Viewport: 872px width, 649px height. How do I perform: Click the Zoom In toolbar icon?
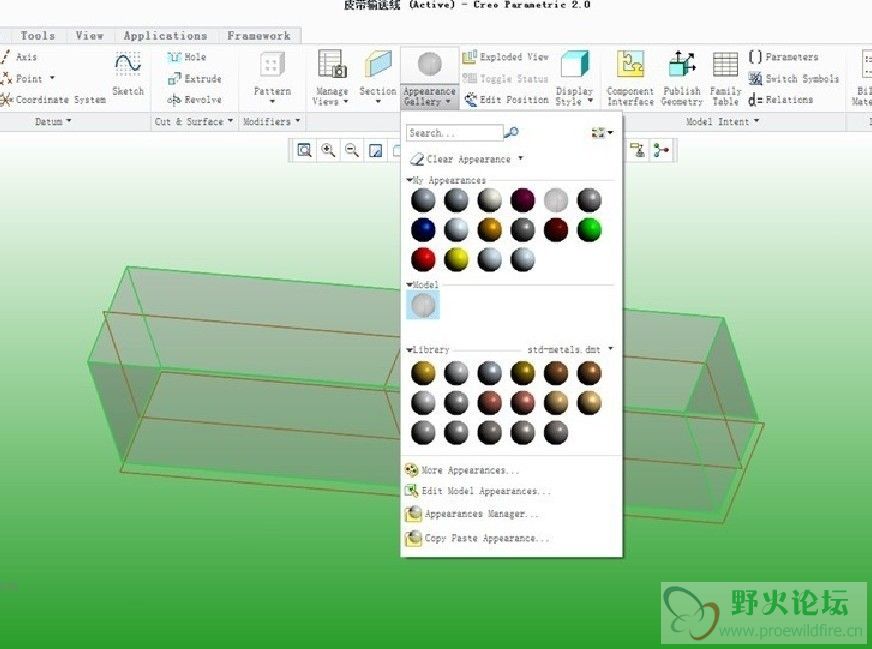click(328, 150)
